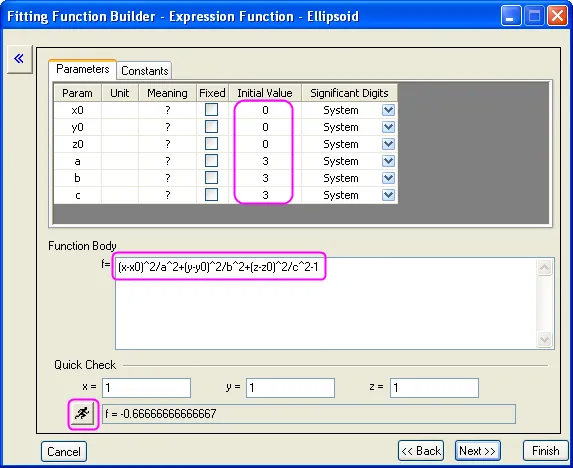
Task: Click the Meaning column header
Action: (167, 93)
